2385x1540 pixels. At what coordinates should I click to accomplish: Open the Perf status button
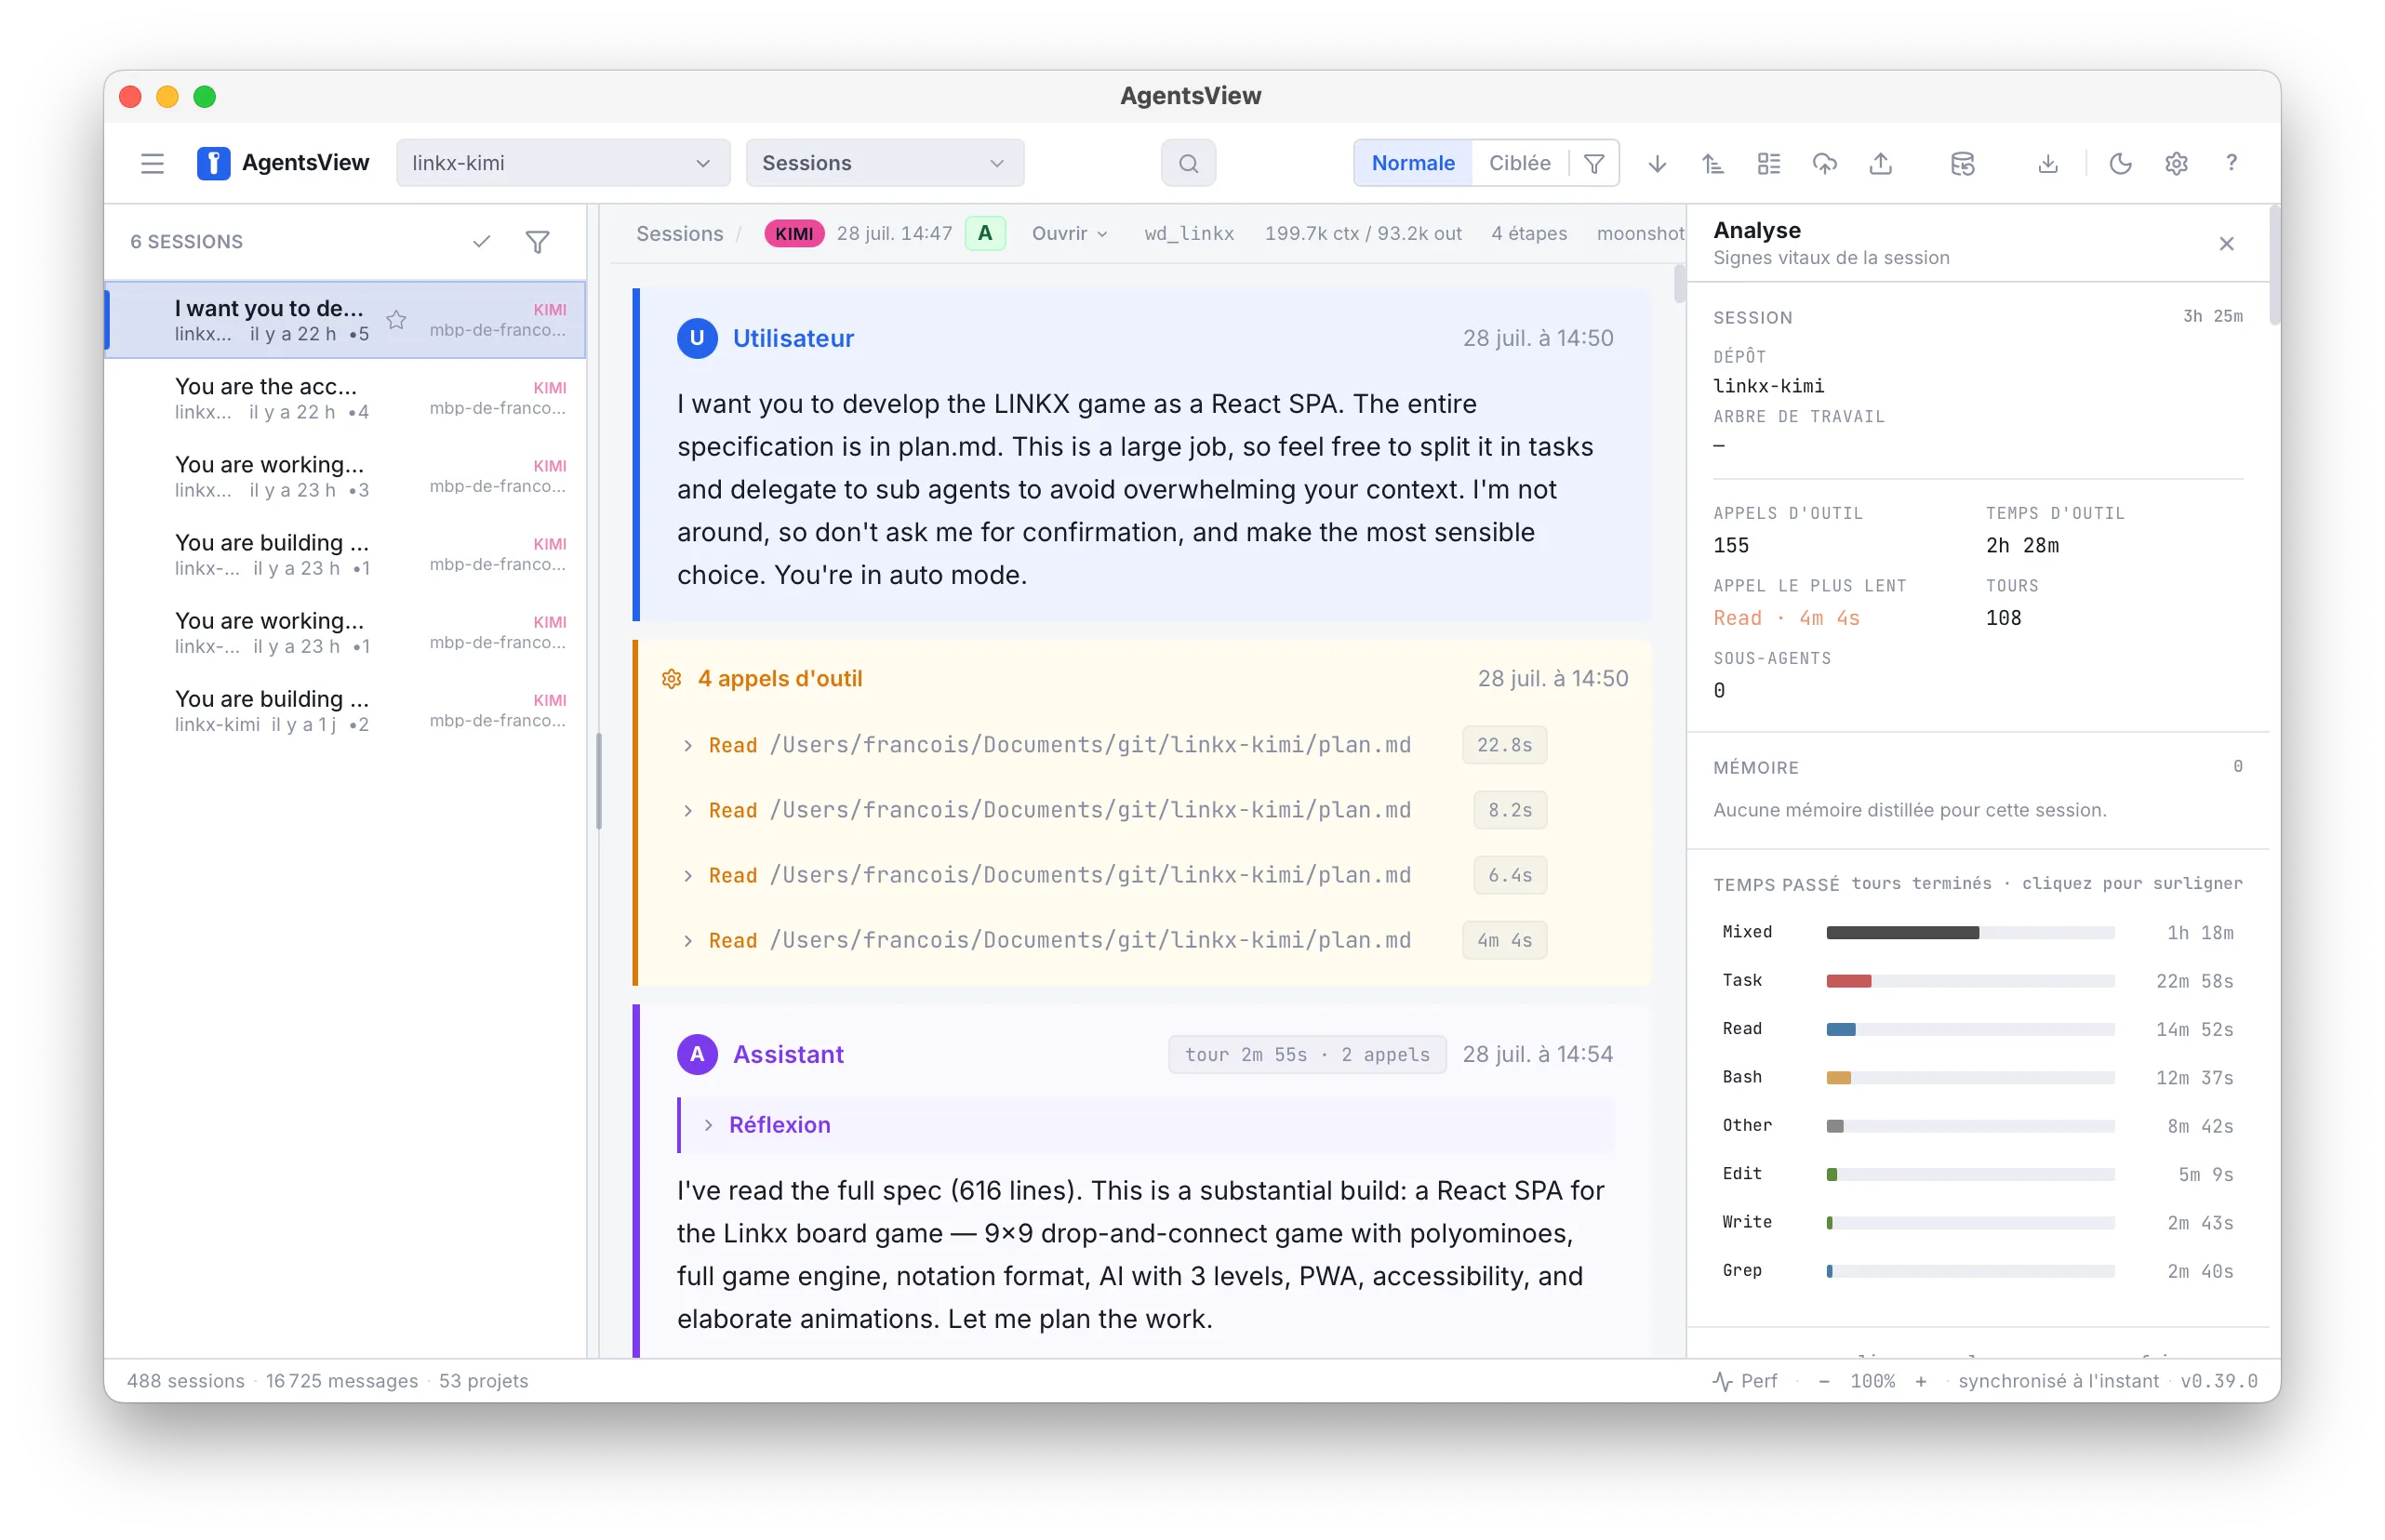click(1745, 1381)
